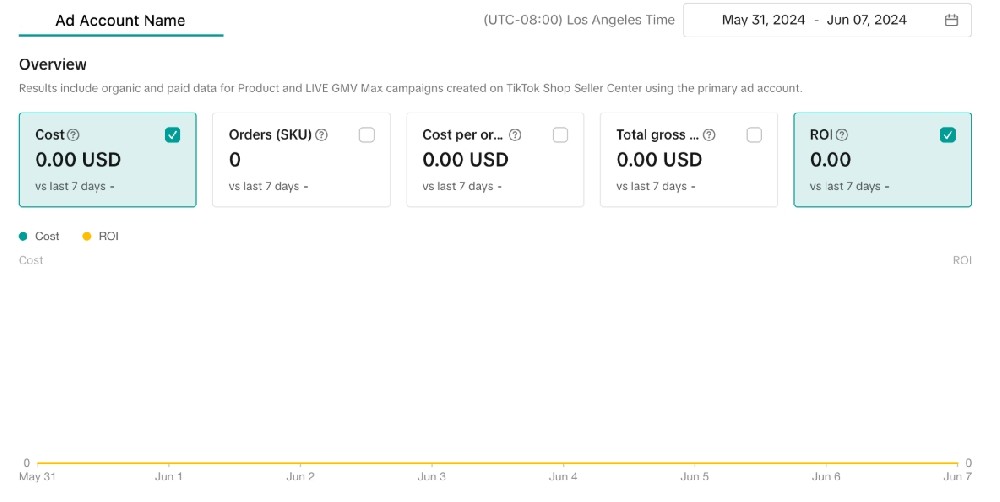Uncheck the ROI metric checkbox
Viewport: 1000px width, 502px height.
pos(948,135)
